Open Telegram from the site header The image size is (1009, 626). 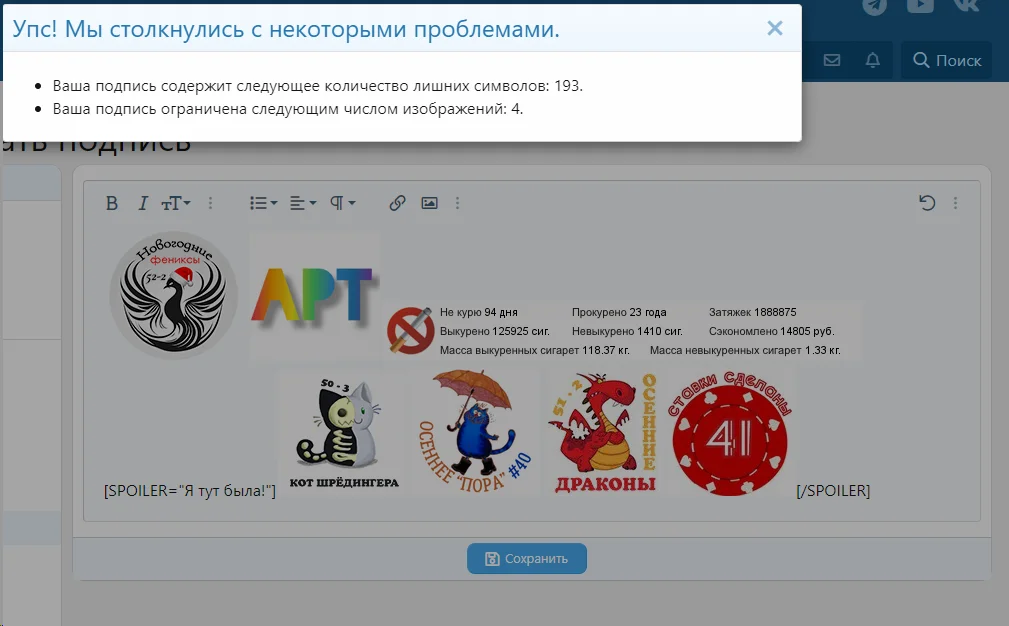pyautogui.click(x=875, y=6)
